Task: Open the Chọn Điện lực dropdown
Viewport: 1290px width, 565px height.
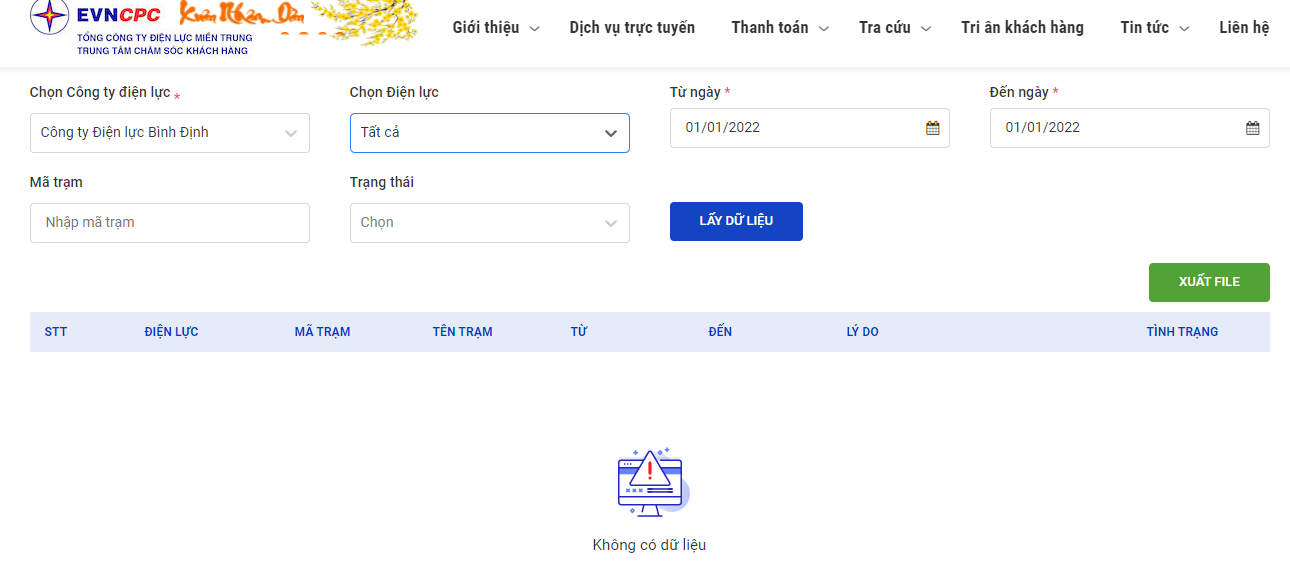Action: click(x=490, y=133)
